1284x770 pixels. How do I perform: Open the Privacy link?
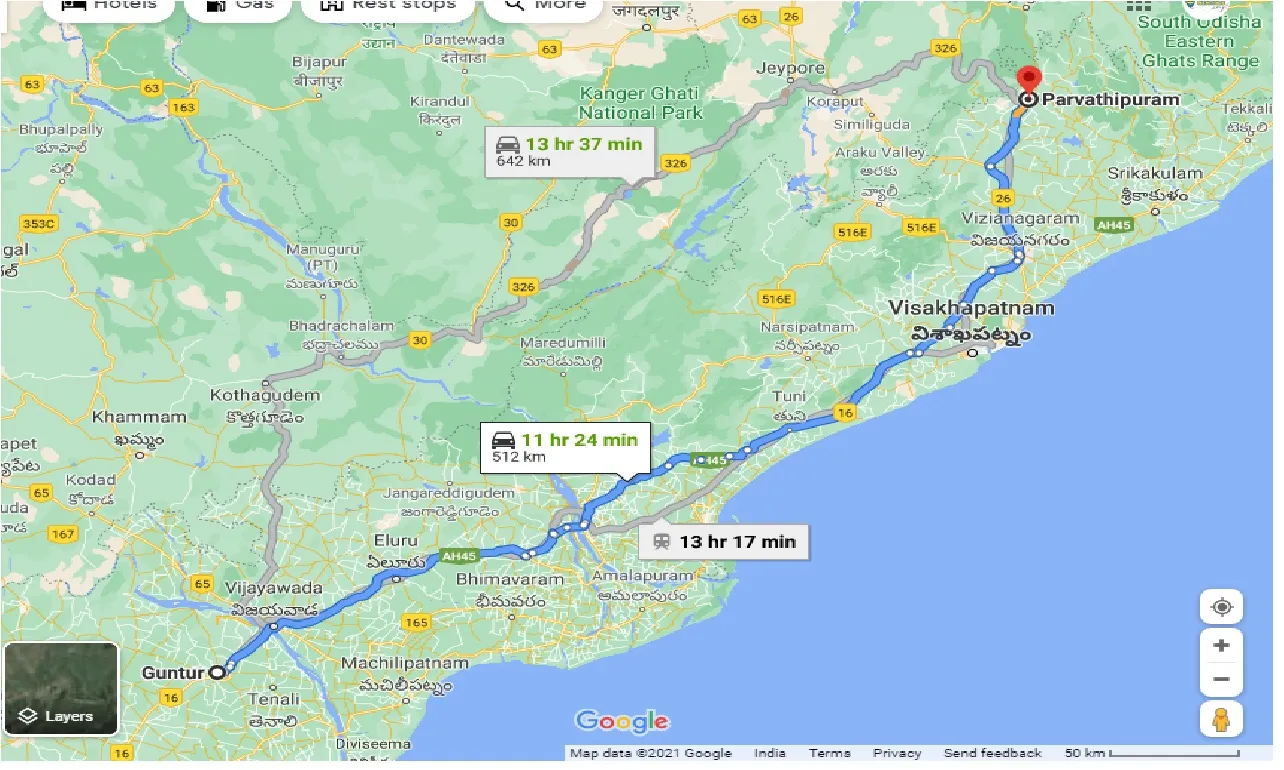coord(897,753)
